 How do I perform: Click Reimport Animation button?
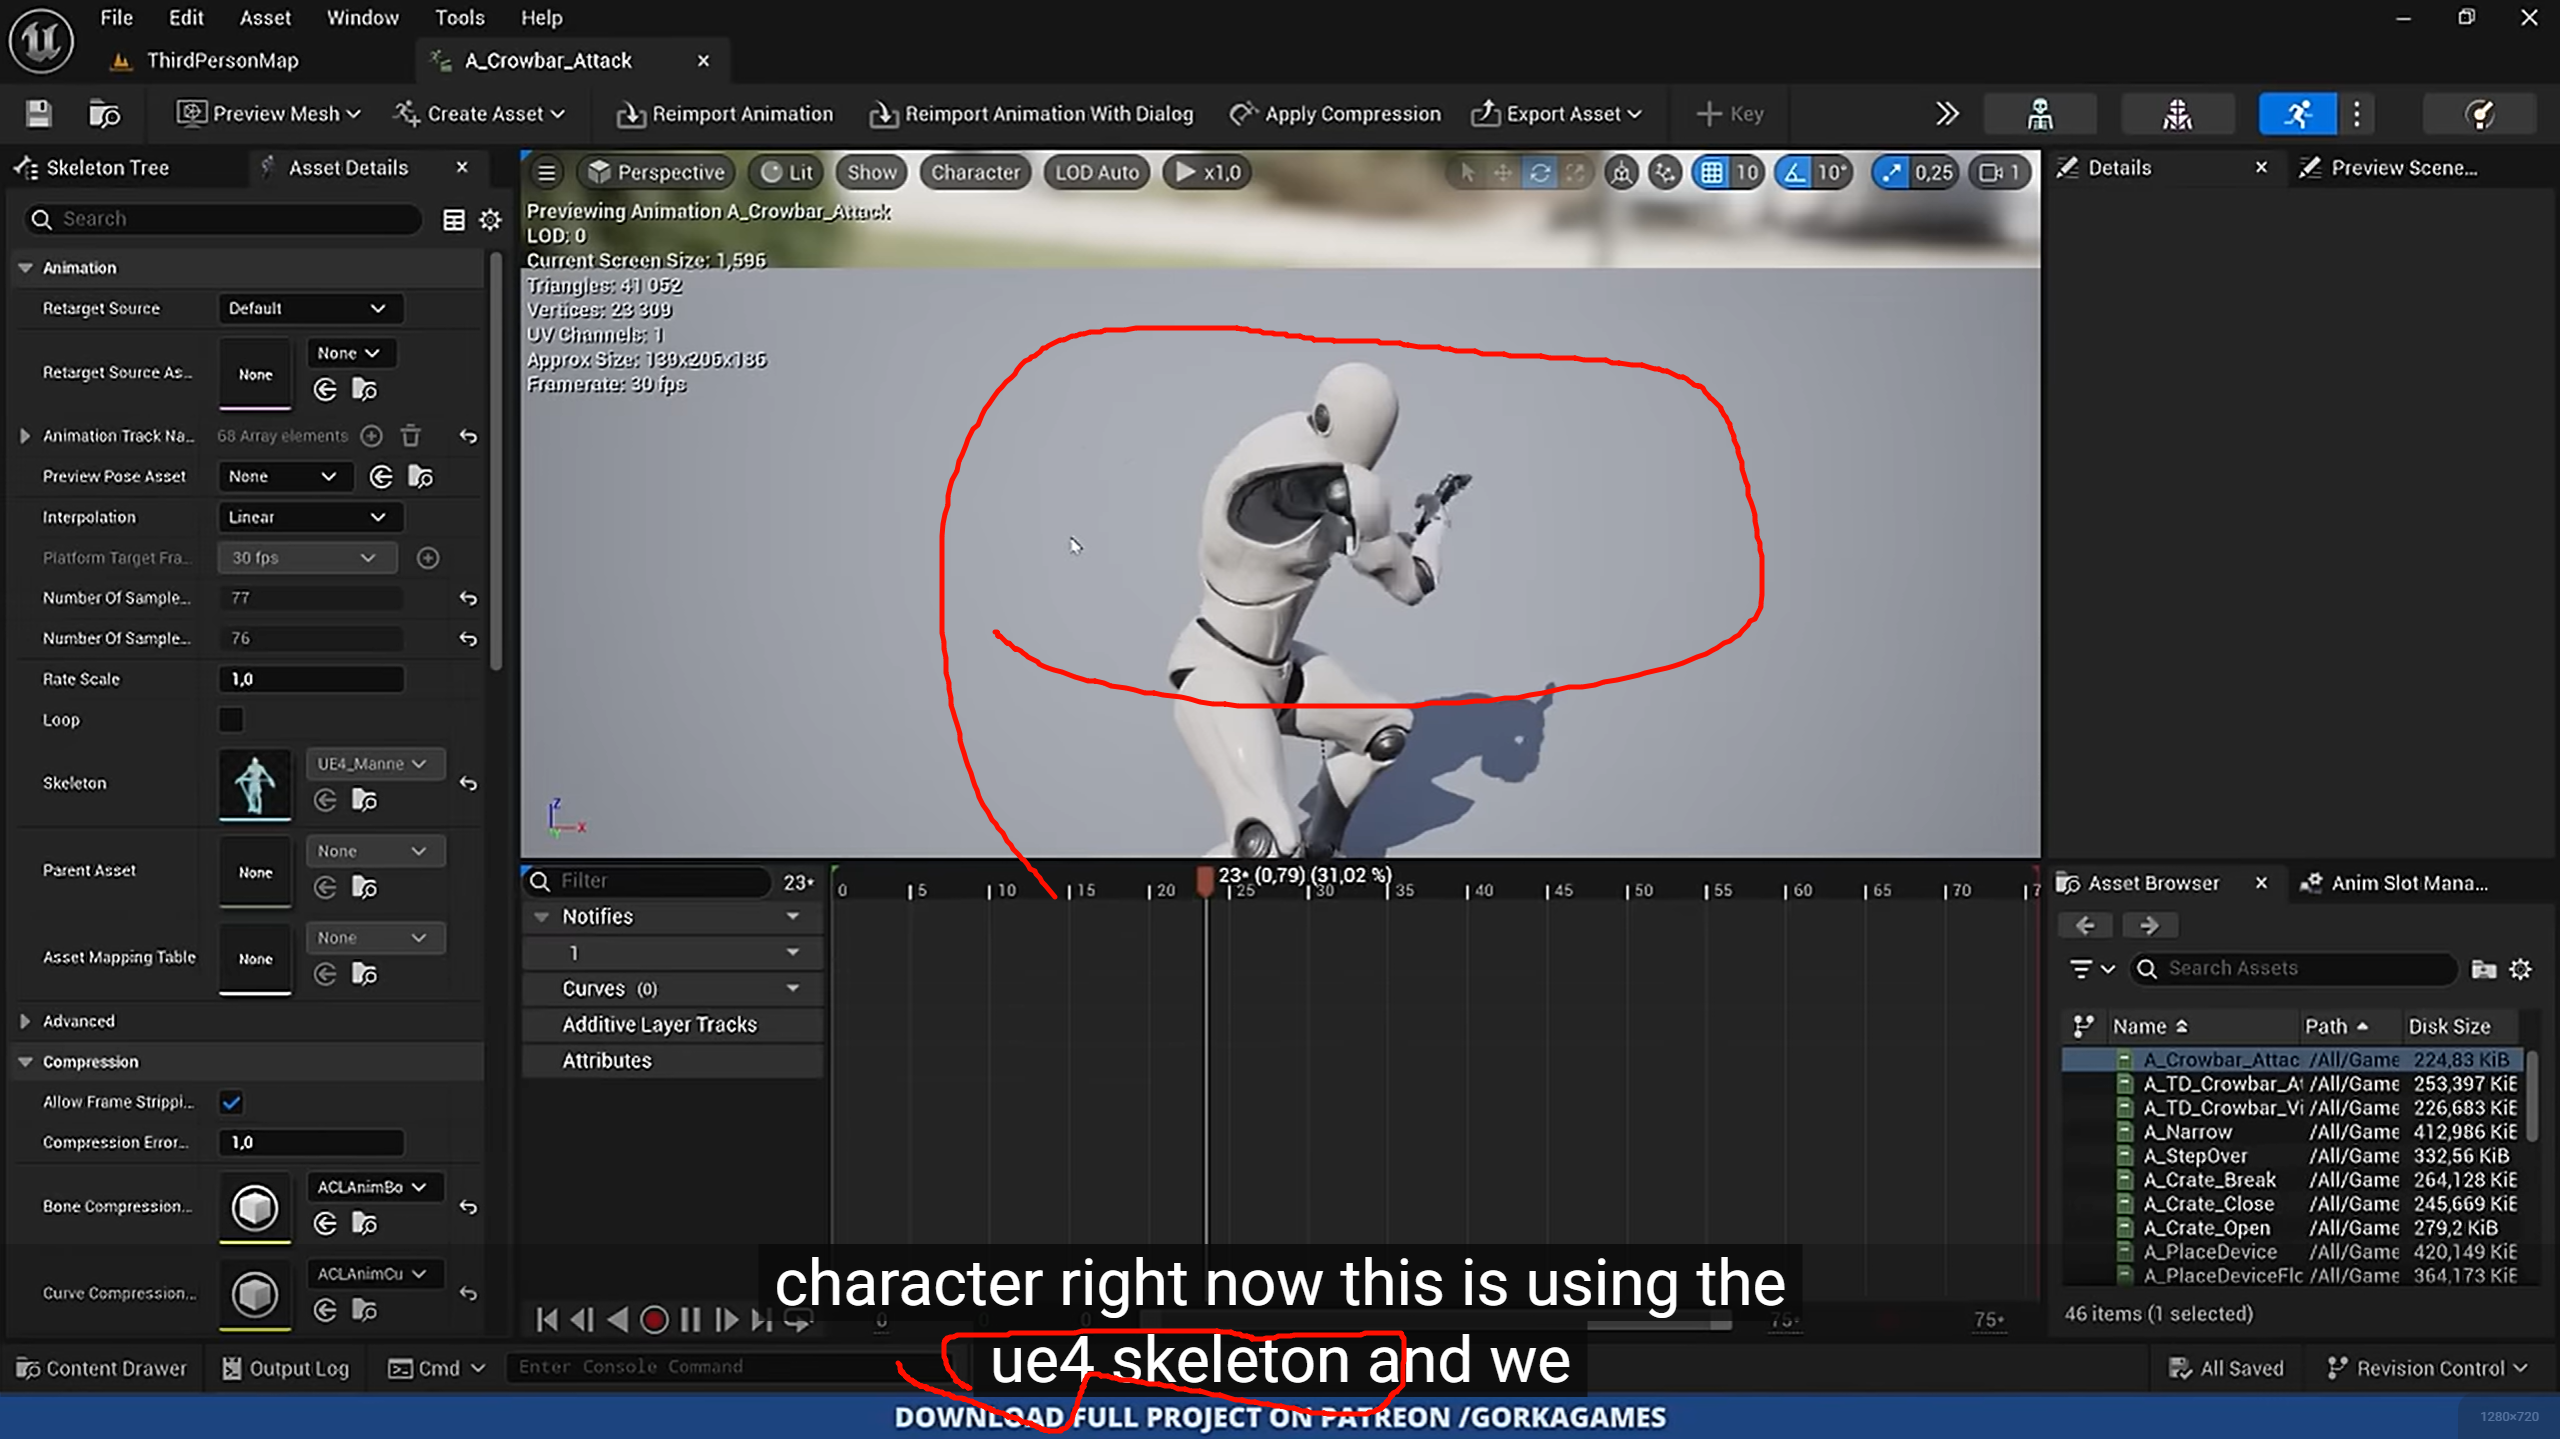click(x=725, y=114)
